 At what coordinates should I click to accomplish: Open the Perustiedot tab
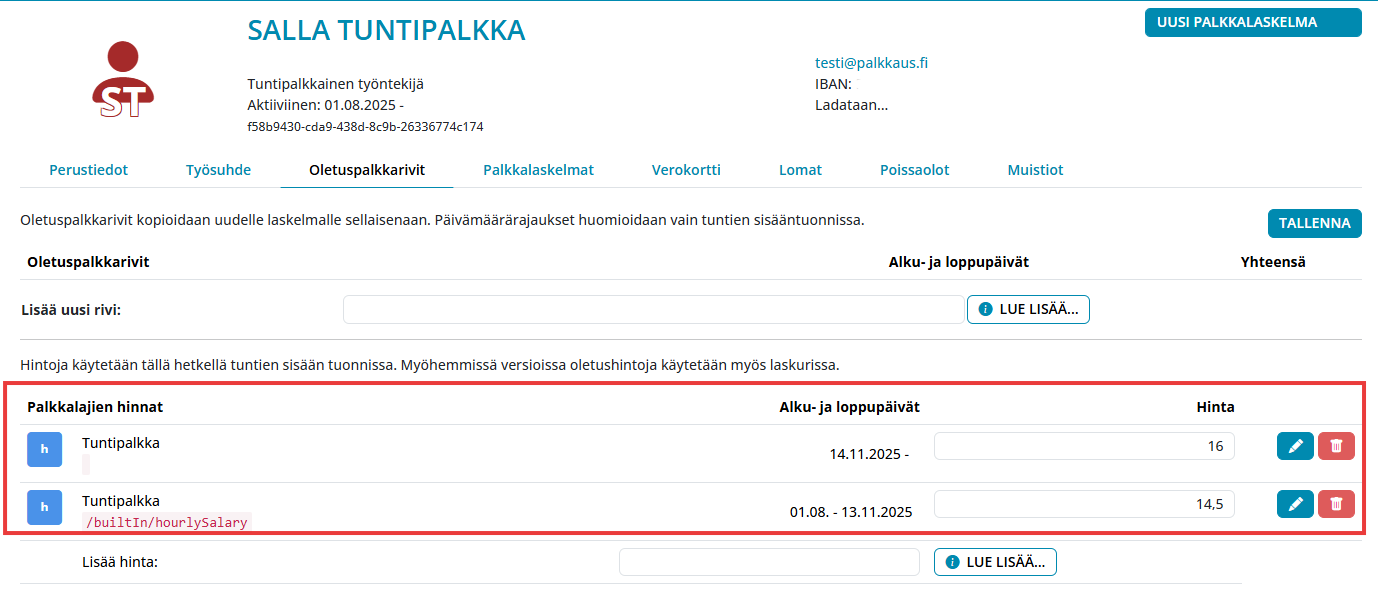click(x=88, y=170)
